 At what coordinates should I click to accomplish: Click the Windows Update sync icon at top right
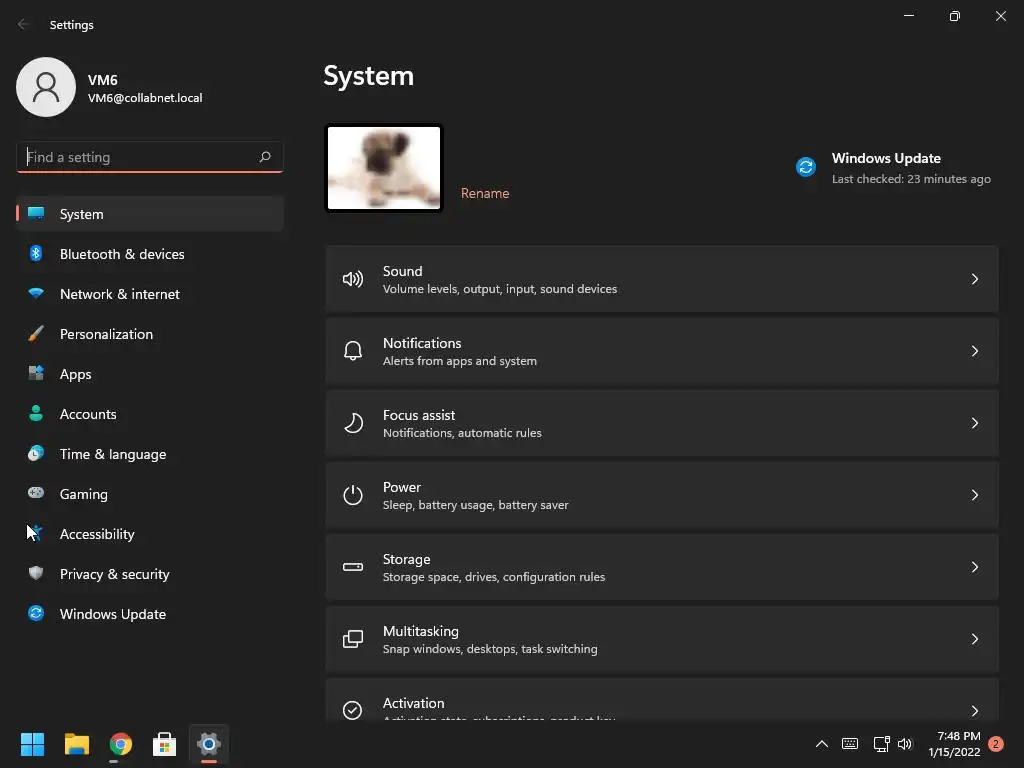[x=806, y=167]
